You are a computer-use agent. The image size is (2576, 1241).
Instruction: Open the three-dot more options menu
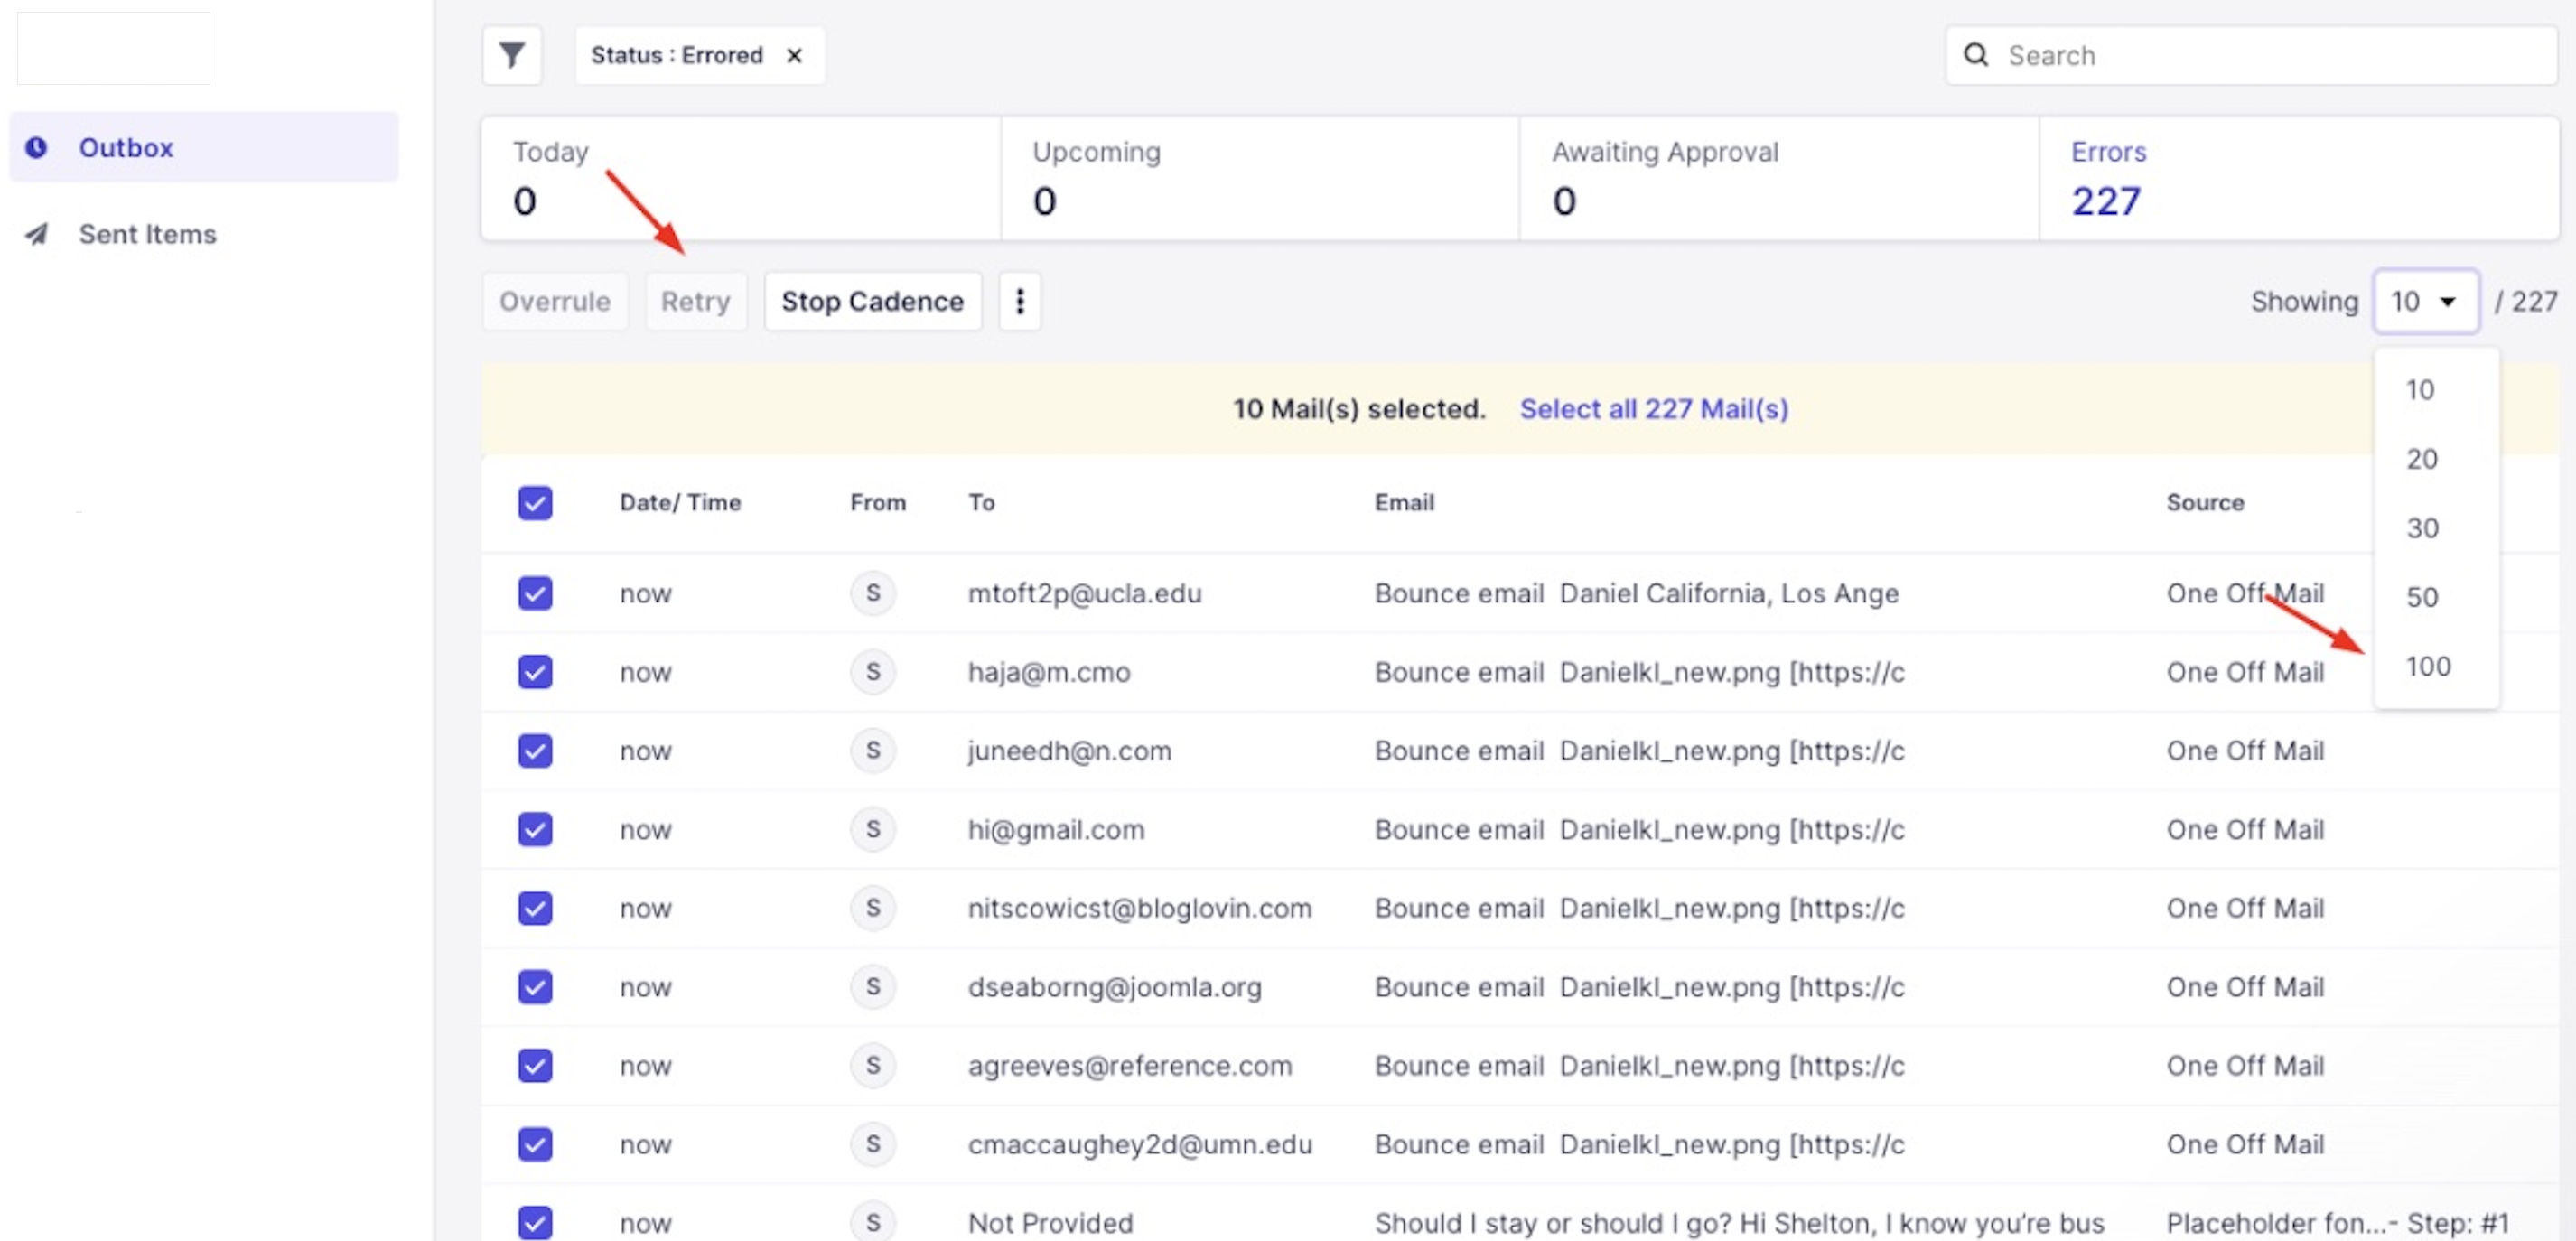click(x=1019, y=301)
